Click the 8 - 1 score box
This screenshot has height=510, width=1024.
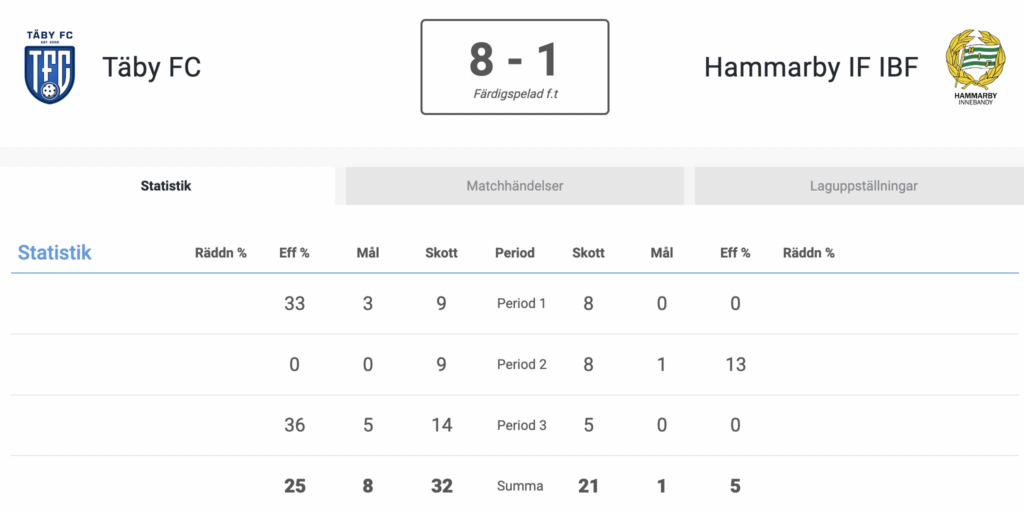pyautogui.click(x=515, y=67)
